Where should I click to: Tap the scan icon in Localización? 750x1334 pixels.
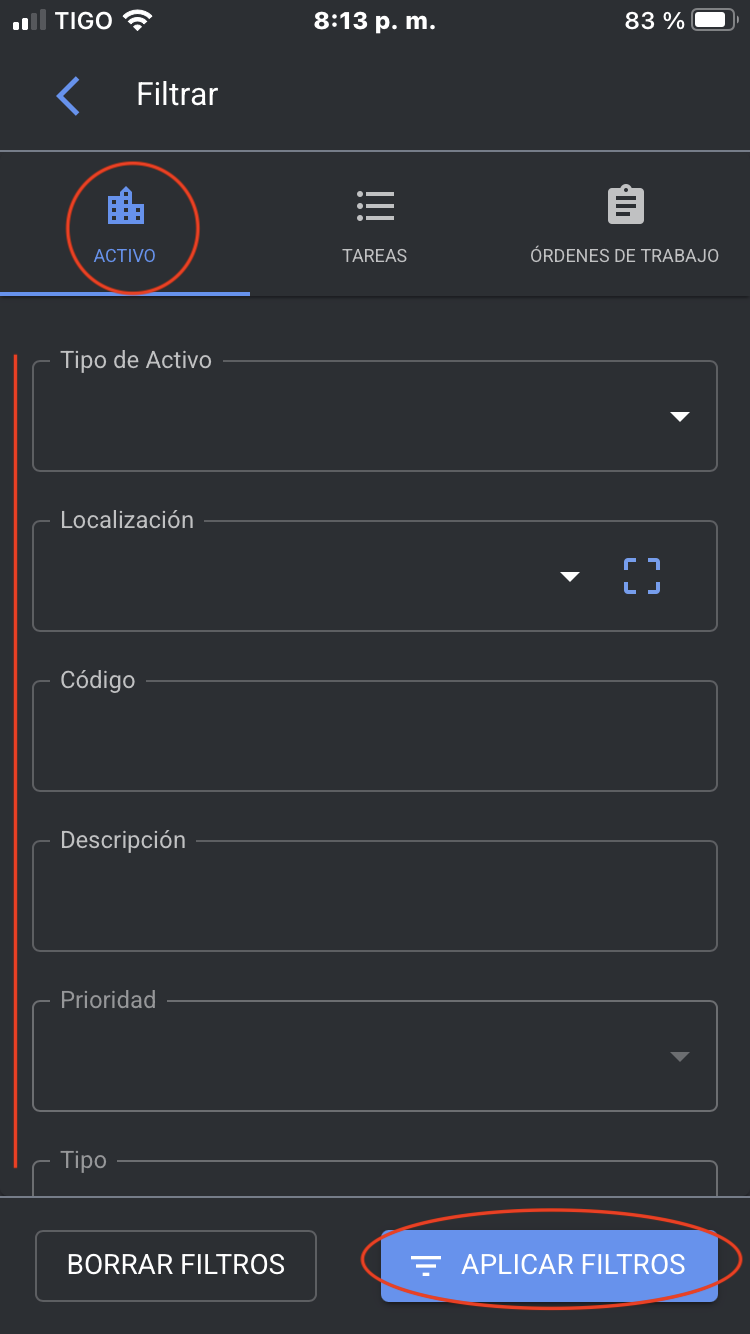[642, 576]
